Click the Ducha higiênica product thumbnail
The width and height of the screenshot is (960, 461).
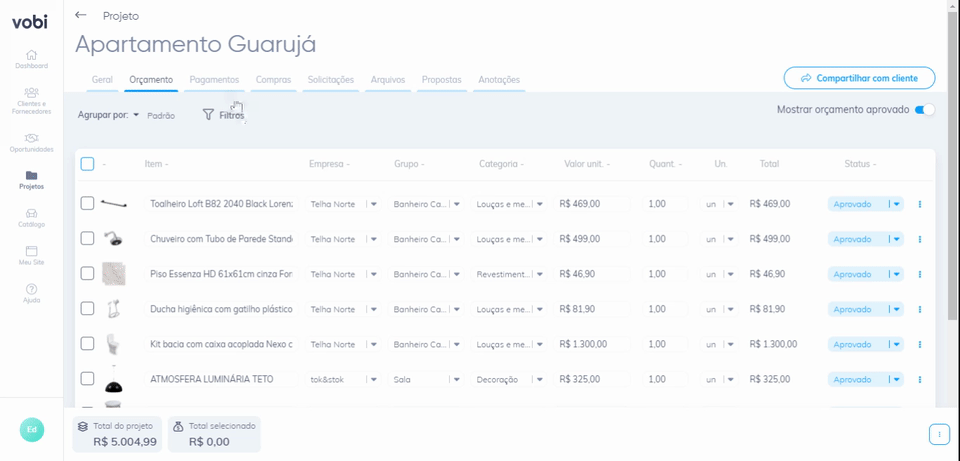(112, 309)
